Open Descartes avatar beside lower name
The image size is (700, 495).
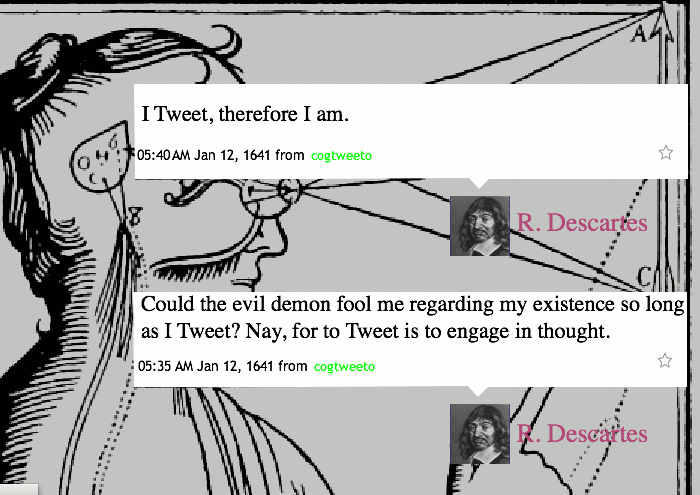(480, 434)
